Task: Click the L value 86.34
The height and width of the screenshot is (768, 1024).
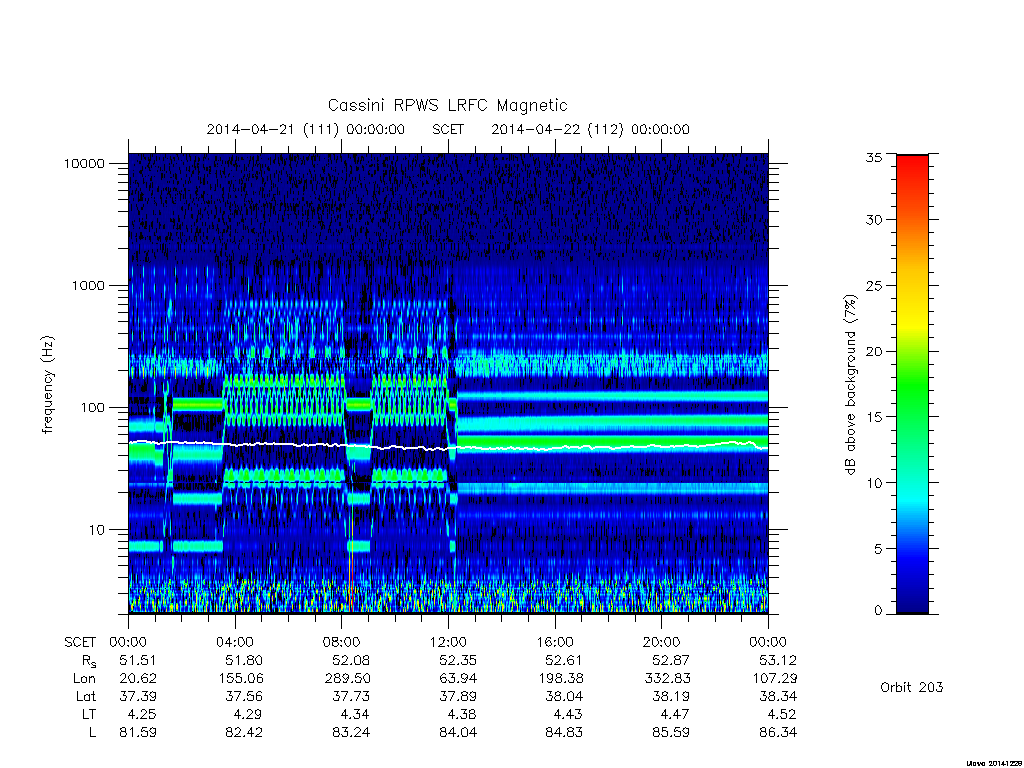Action: 778,733
